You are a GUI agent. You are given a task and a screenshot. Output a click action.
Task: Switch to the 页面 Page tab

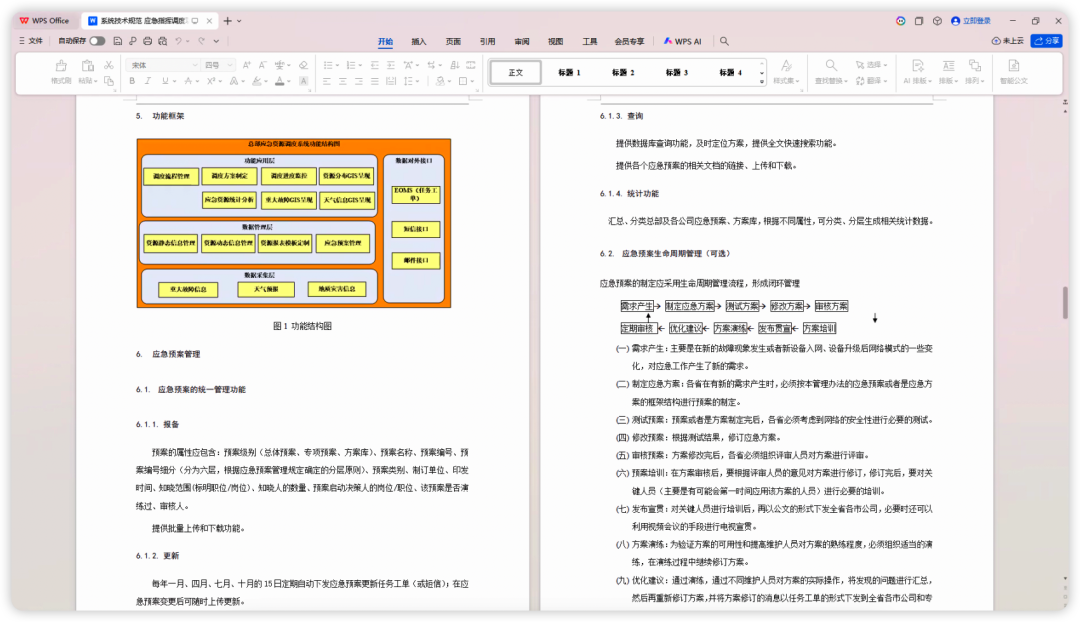[x=453, y=41]
